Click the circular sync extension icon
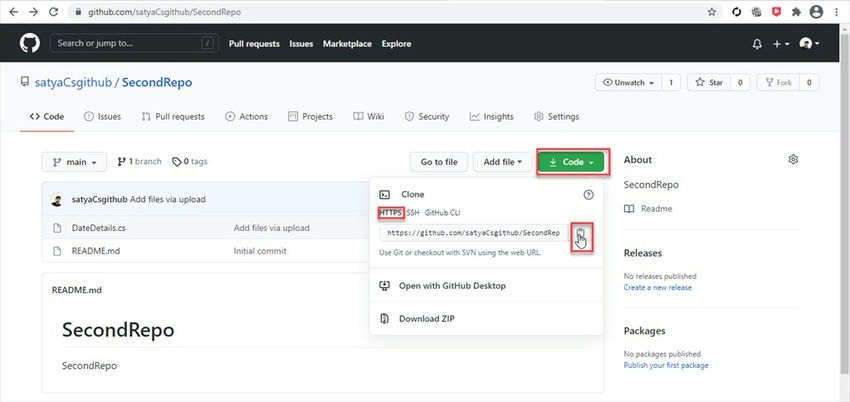The width and height of the screenshot is (850, 402). (x=736, y=12)
